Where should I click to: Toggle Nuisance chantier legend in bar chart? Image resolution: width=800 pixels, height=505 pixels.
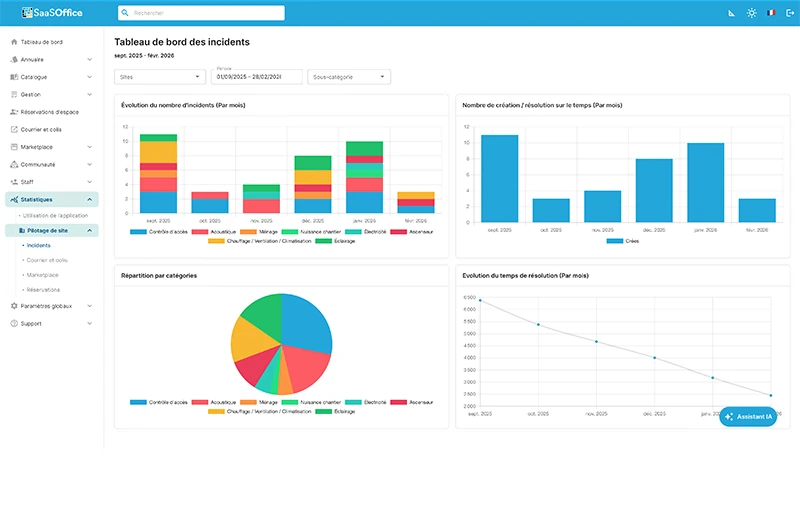[311, 232]
